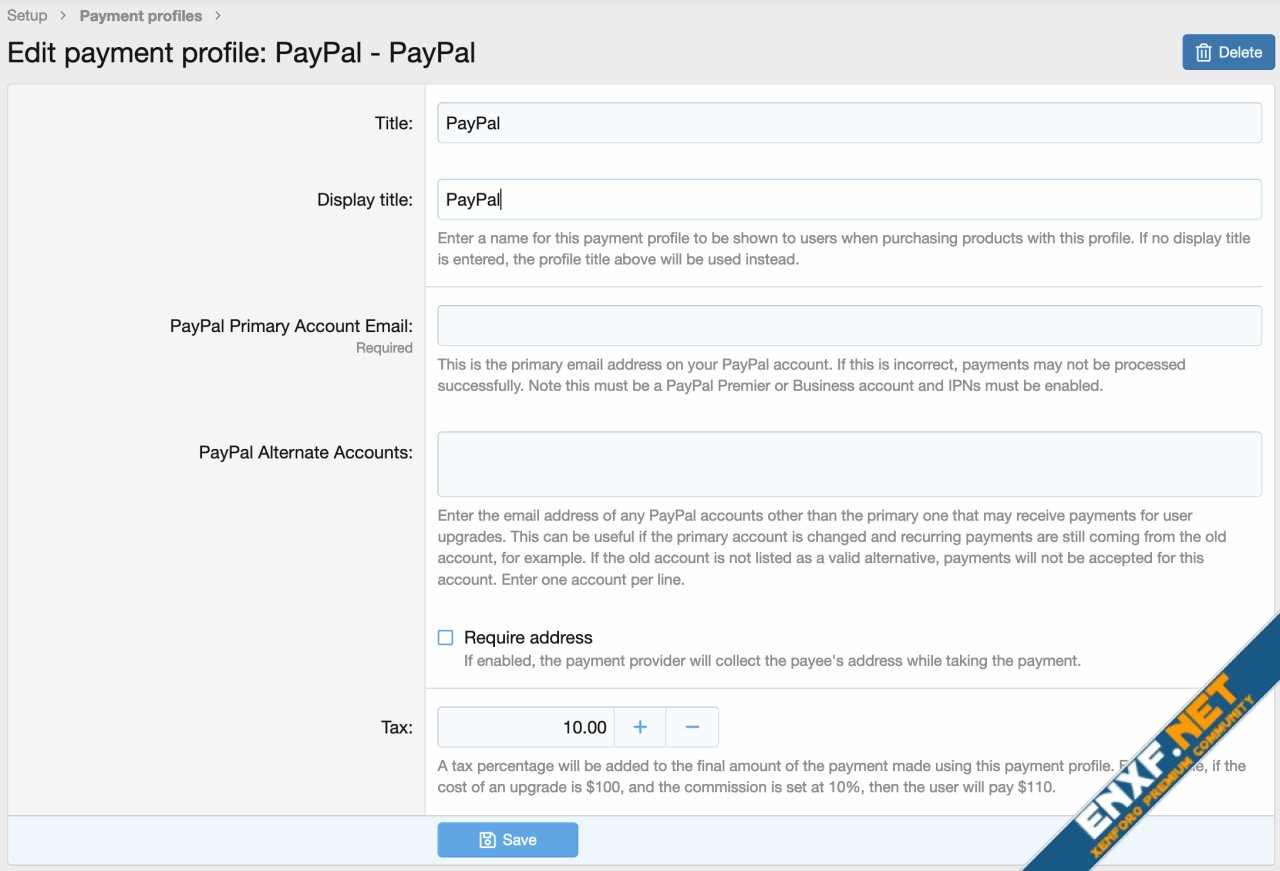Image resolution: width=1280 pixels, height=871 pixels.
Task: Increase the Tax value with the plus icon
Action: (x=640, y=727)
